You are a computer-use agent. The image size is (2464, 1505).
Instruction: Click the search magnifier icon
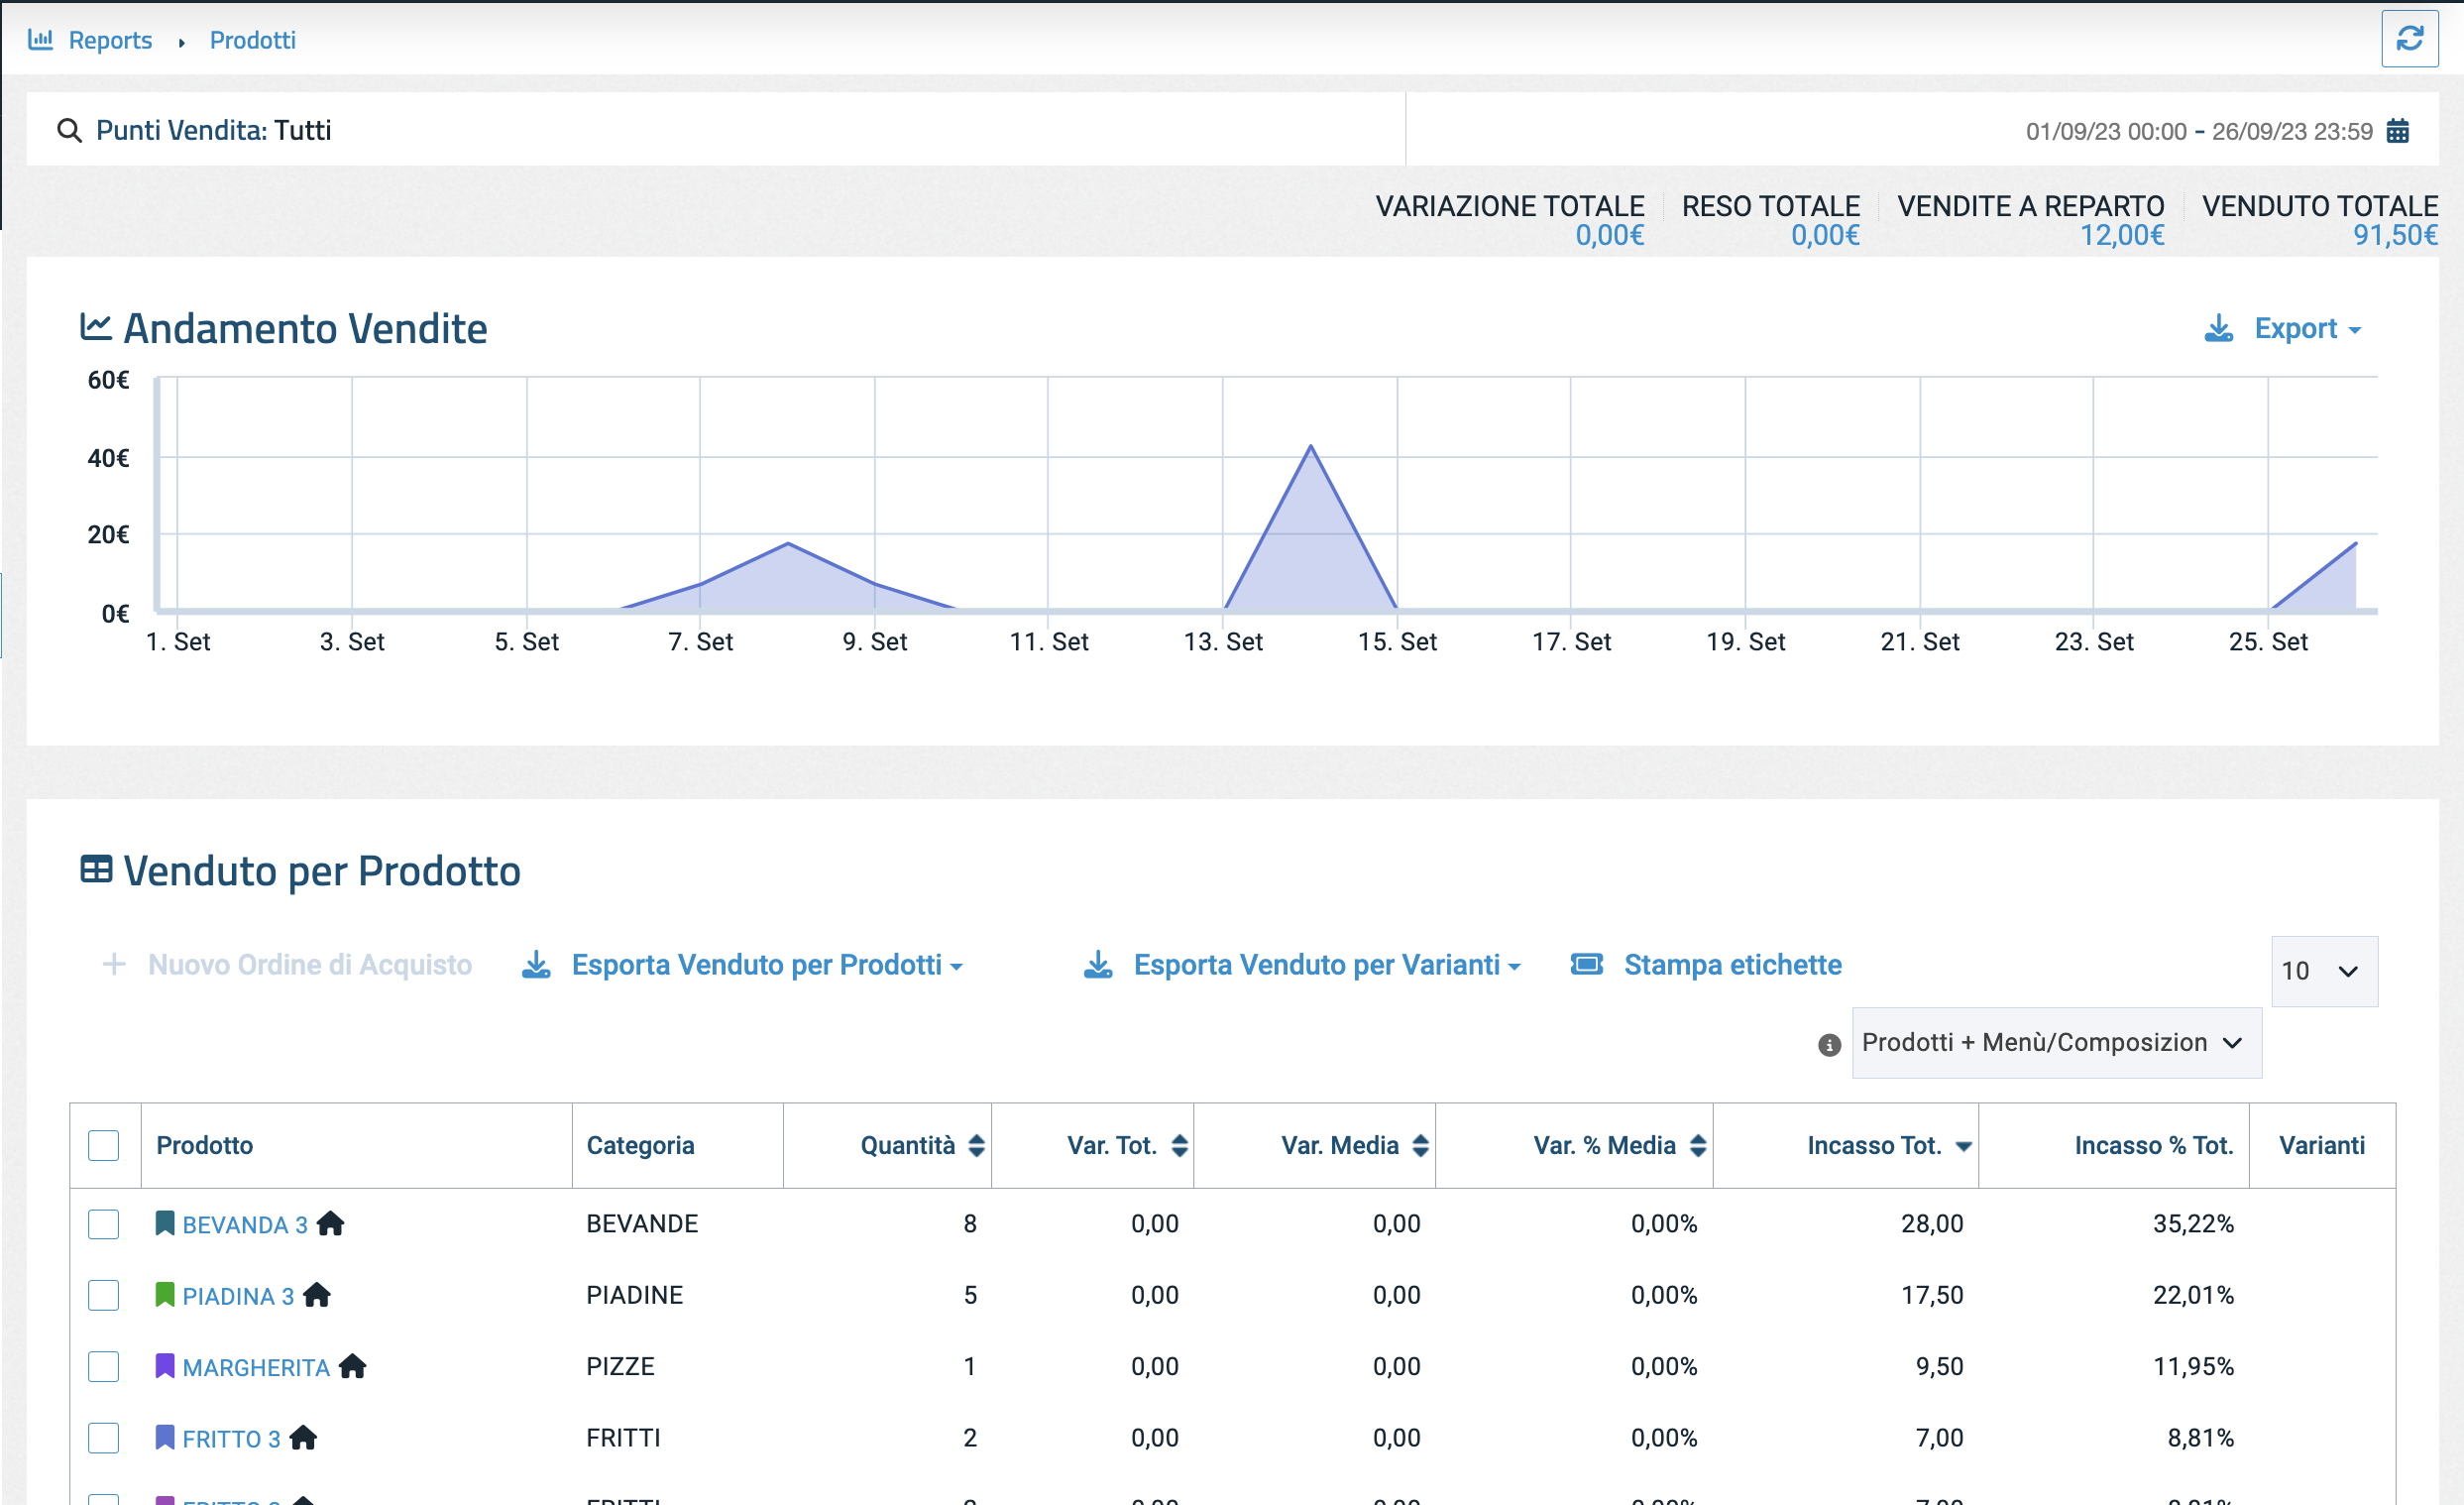(x=69, y=131)
